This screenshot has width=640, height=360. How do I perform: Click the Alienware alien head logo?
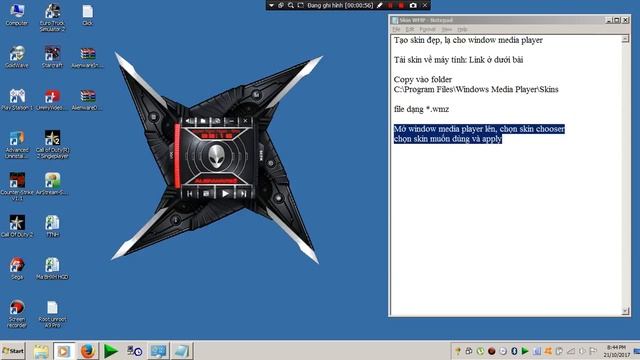coord(216,156)
